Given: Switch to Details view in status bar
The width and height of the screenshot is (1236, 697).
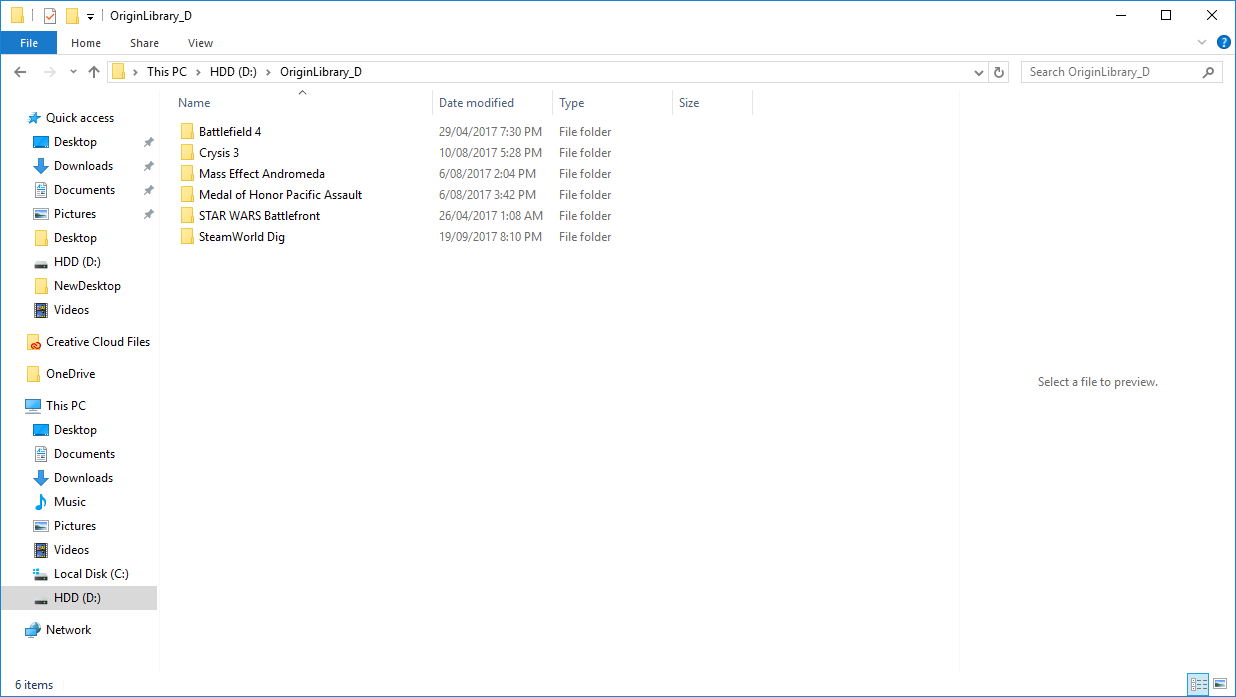Looking at the screenshot, I should (x=1198, y=684).
